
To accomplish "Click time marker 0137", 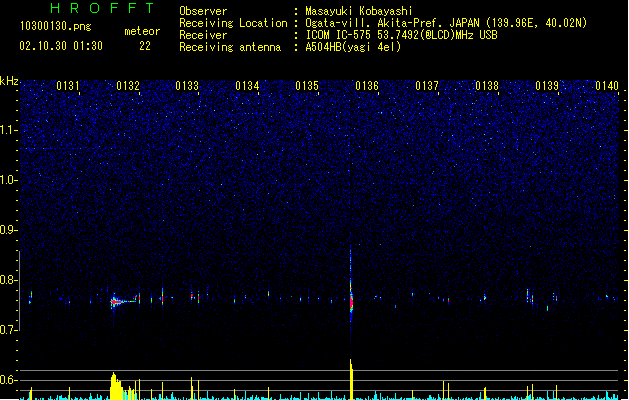I will (x=427, y=85).
